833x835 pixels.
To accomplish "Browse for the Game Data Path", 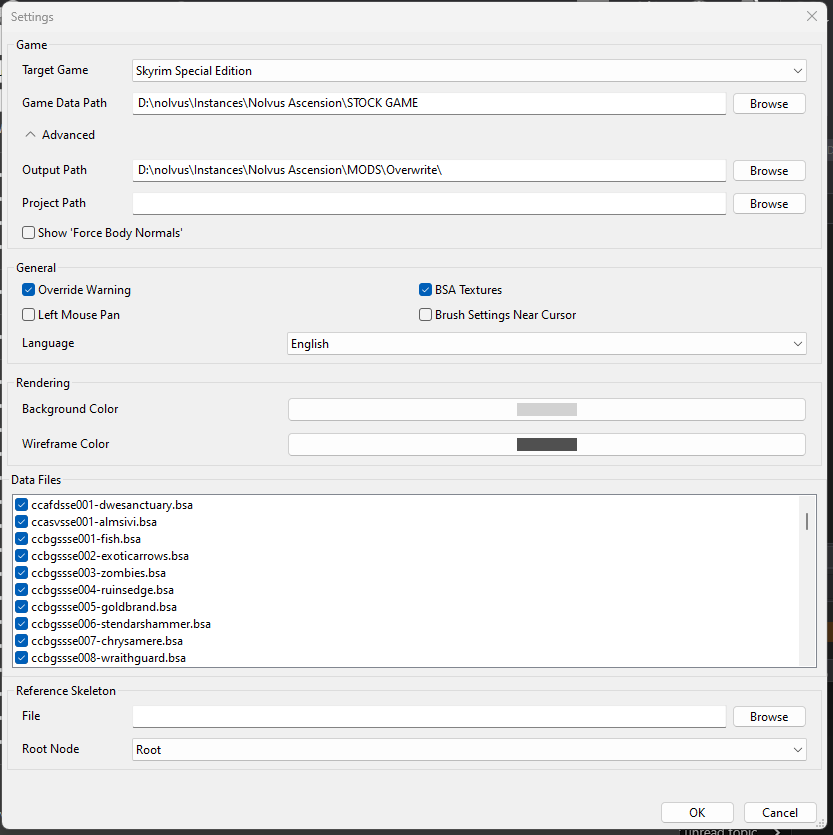I will [x=768, y=103].
